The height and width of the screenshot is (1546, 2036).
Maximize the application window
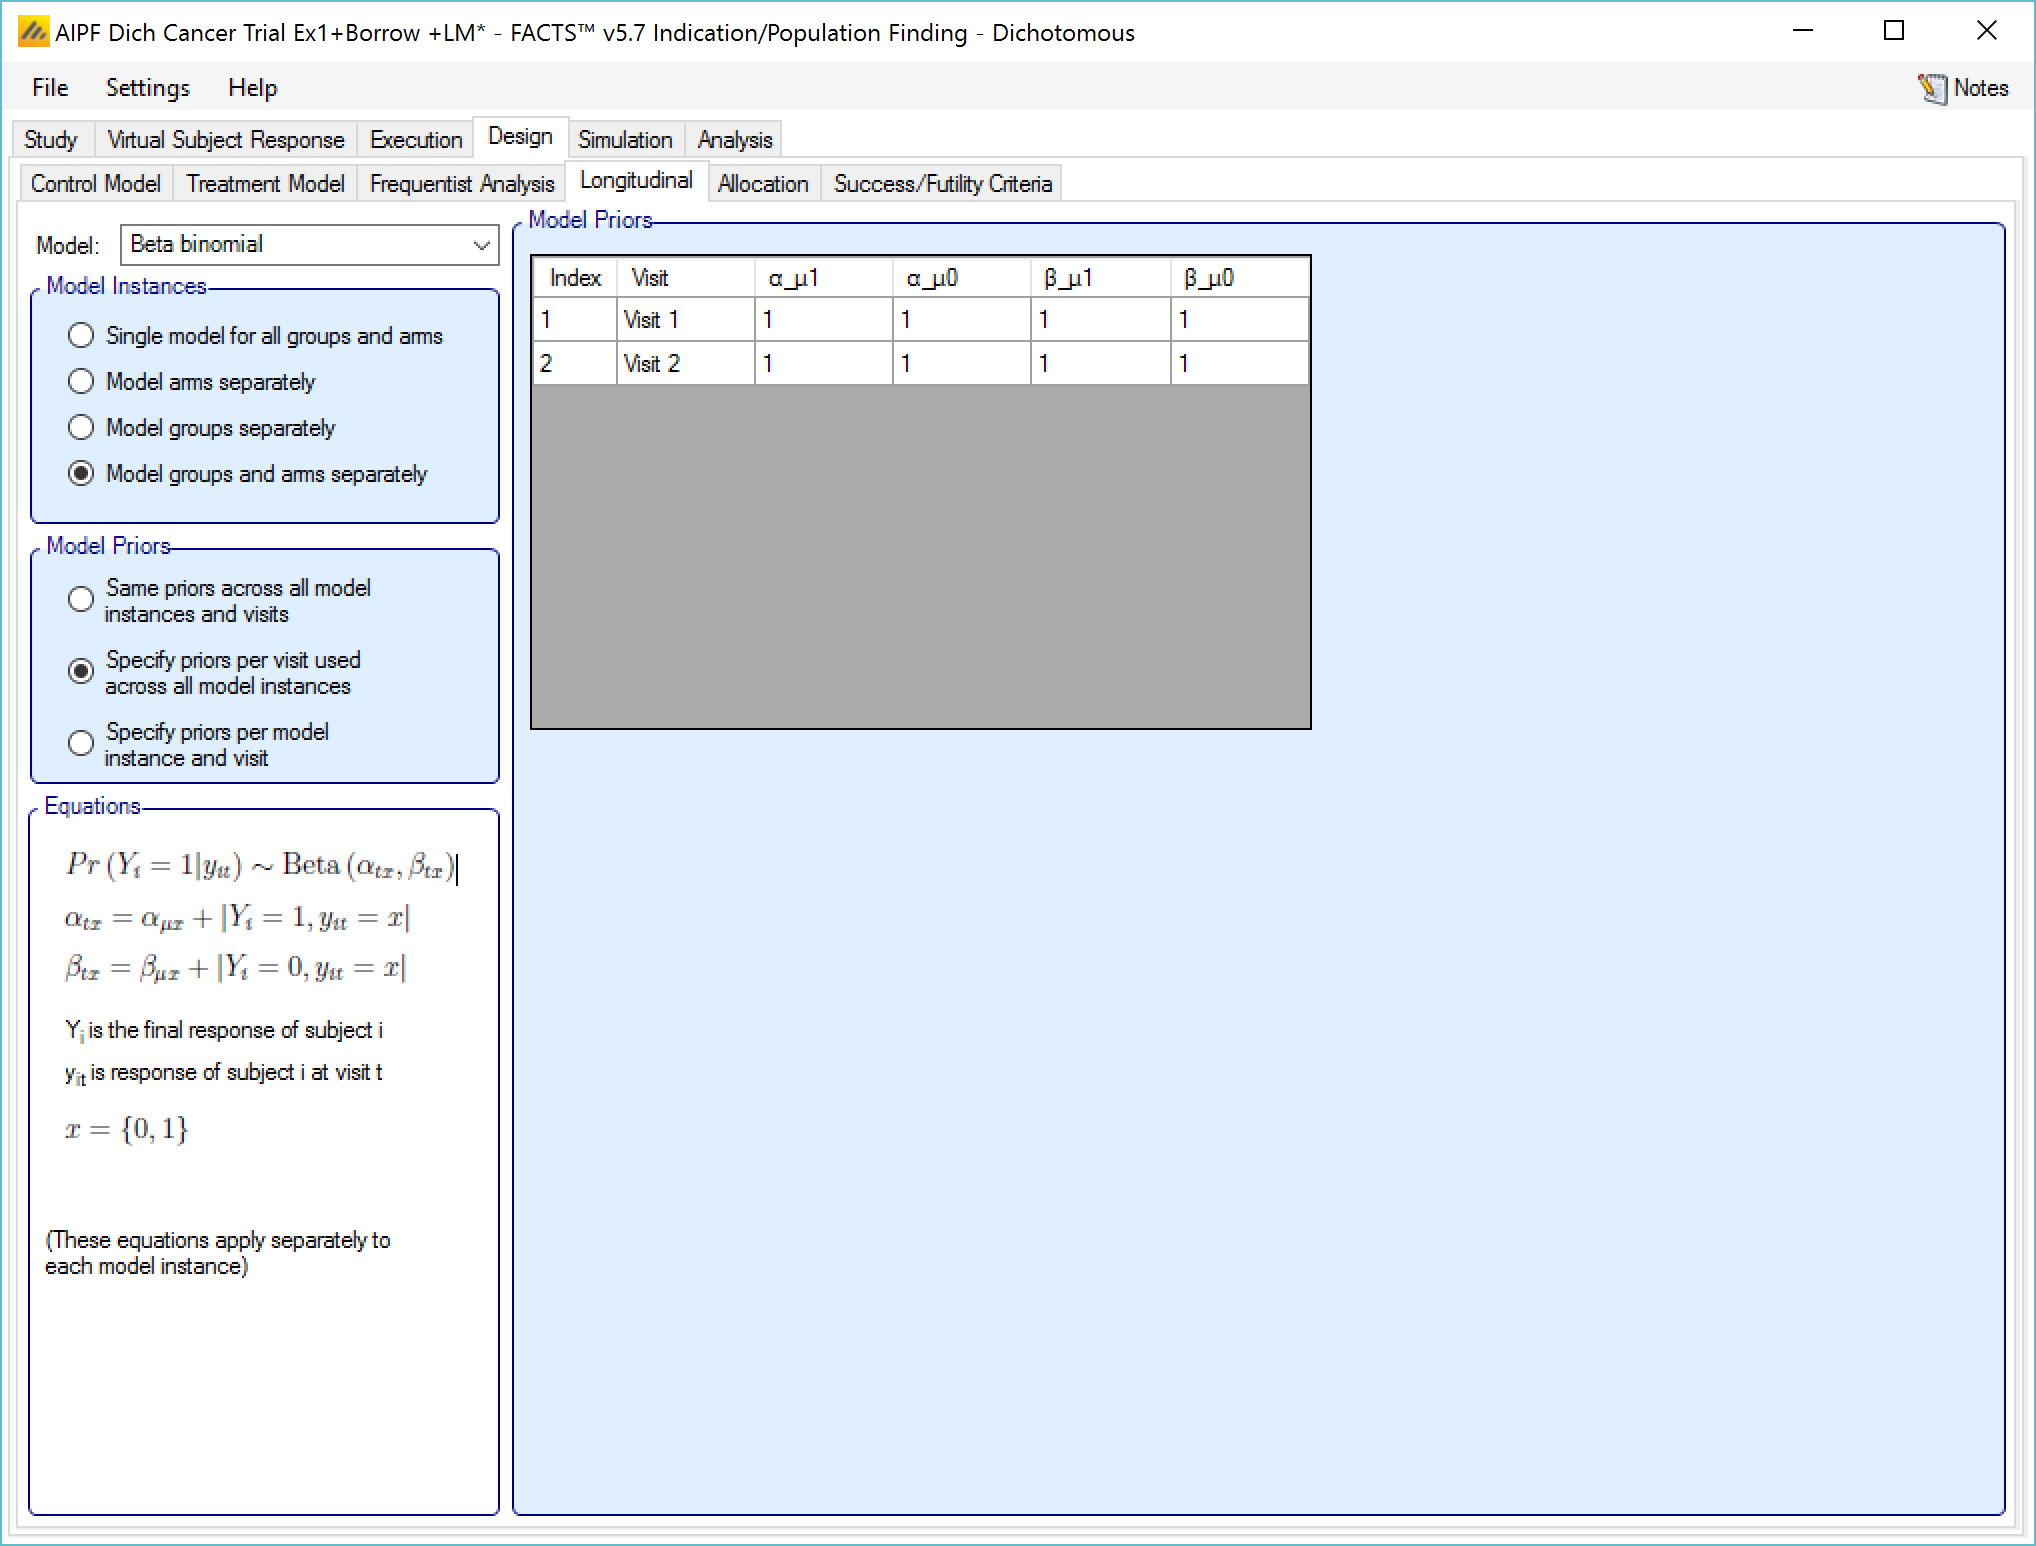tap(1893, 32)
